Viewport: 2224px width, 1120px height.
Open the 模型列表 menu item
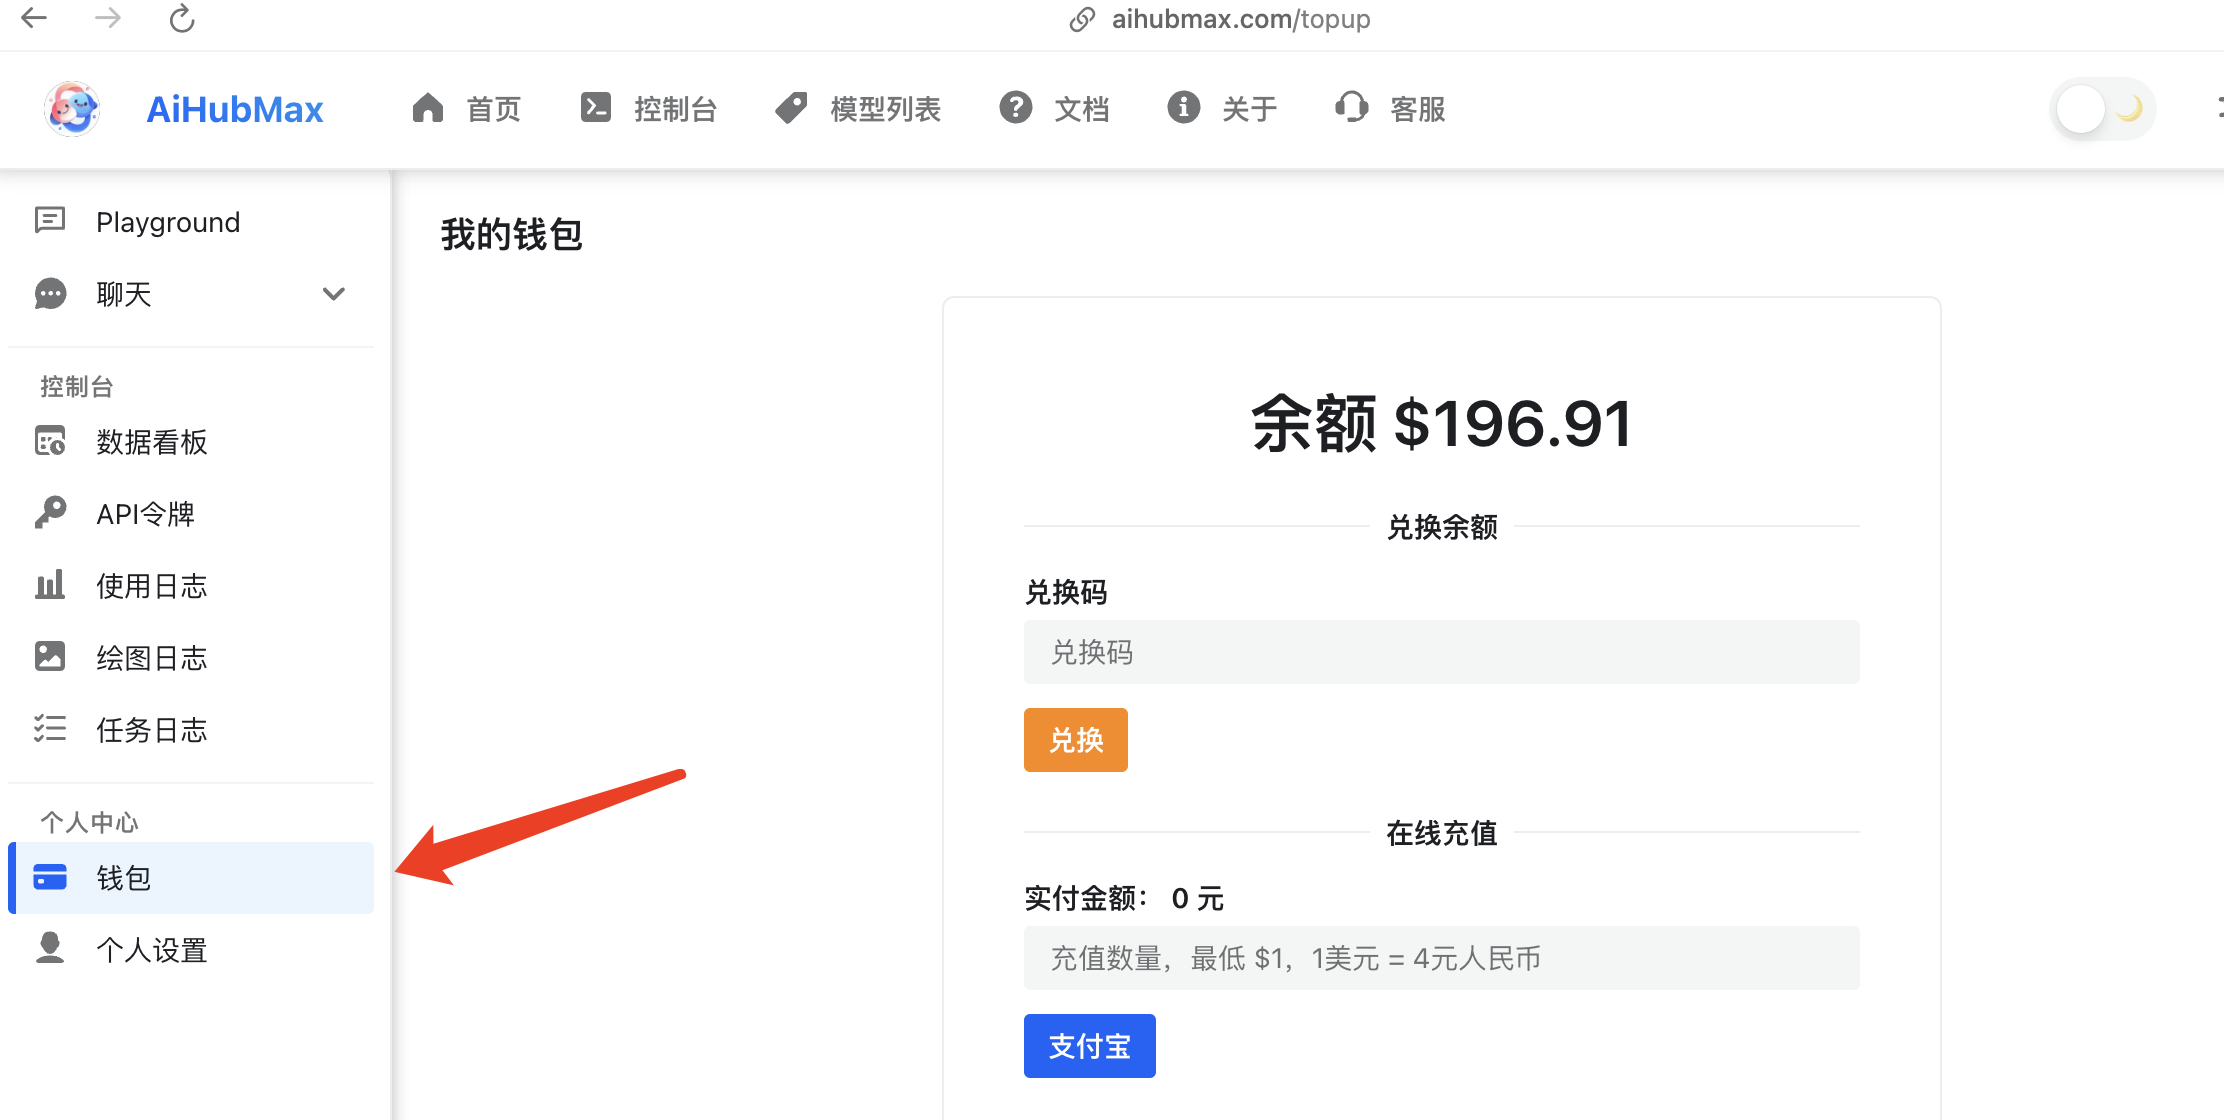pos(858,109)
